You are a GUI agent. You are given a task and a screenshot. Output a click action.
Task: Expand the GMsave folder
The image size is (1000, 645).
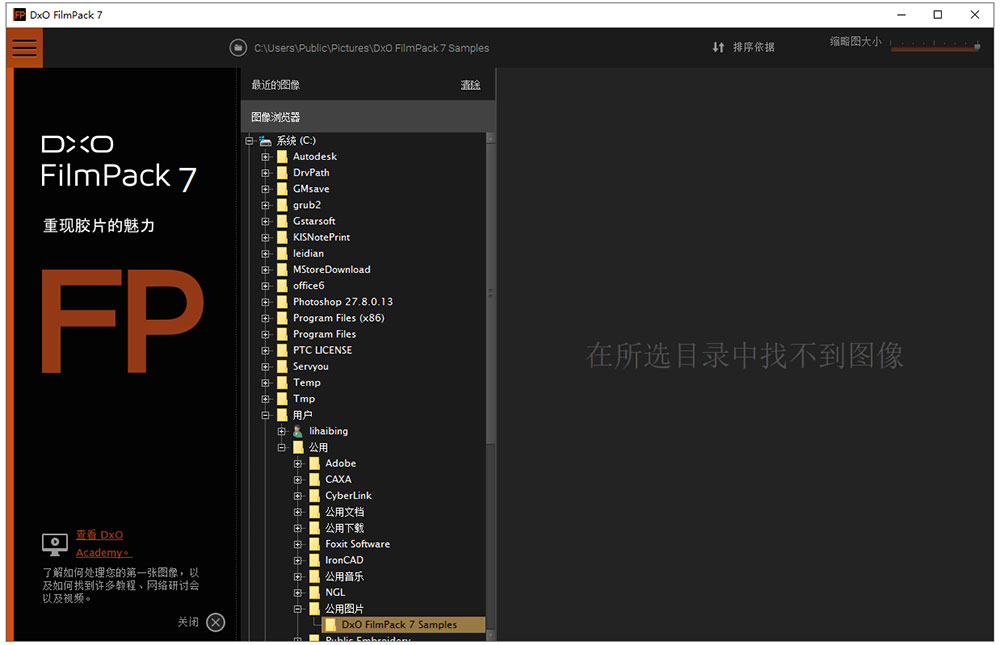(x=266, y=189)
